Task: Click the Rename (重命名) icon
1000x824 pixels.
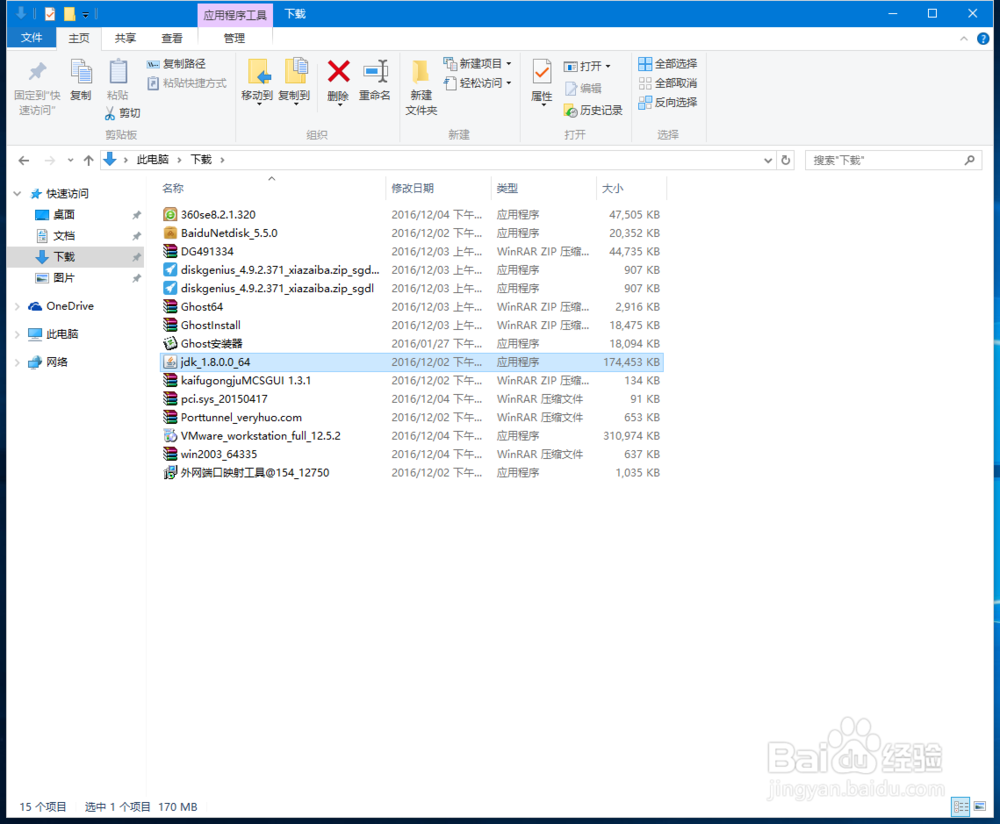Action: pyautogui.click(x=375, y=71)
